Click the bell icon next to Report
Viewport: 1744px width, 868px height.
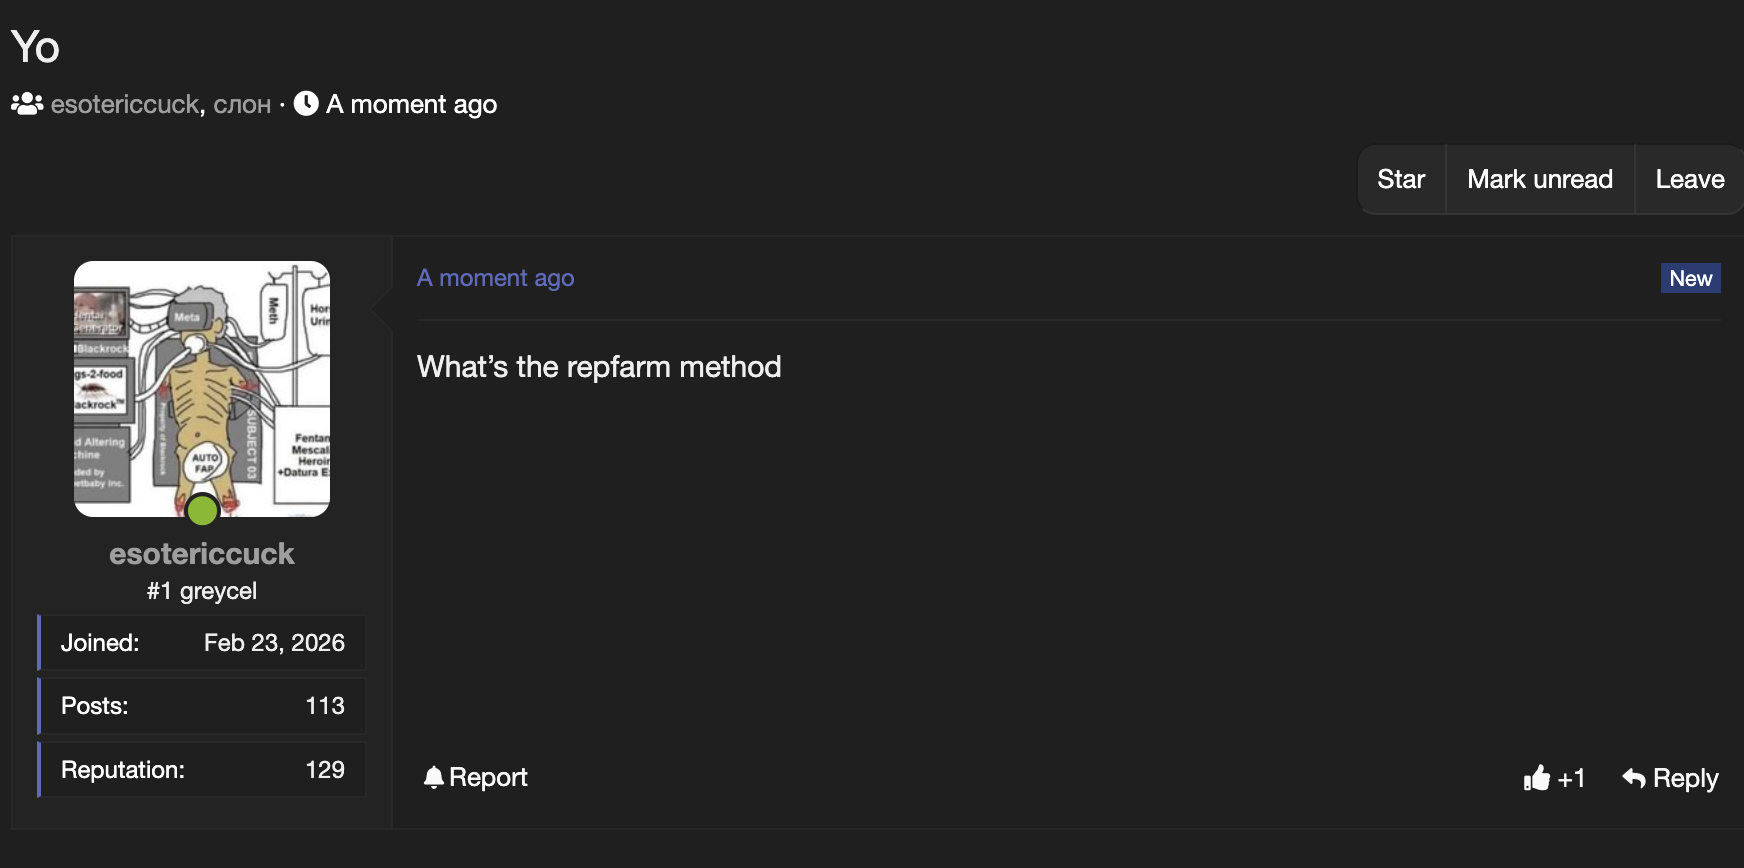pyautogui.click(x=434, y=777)
